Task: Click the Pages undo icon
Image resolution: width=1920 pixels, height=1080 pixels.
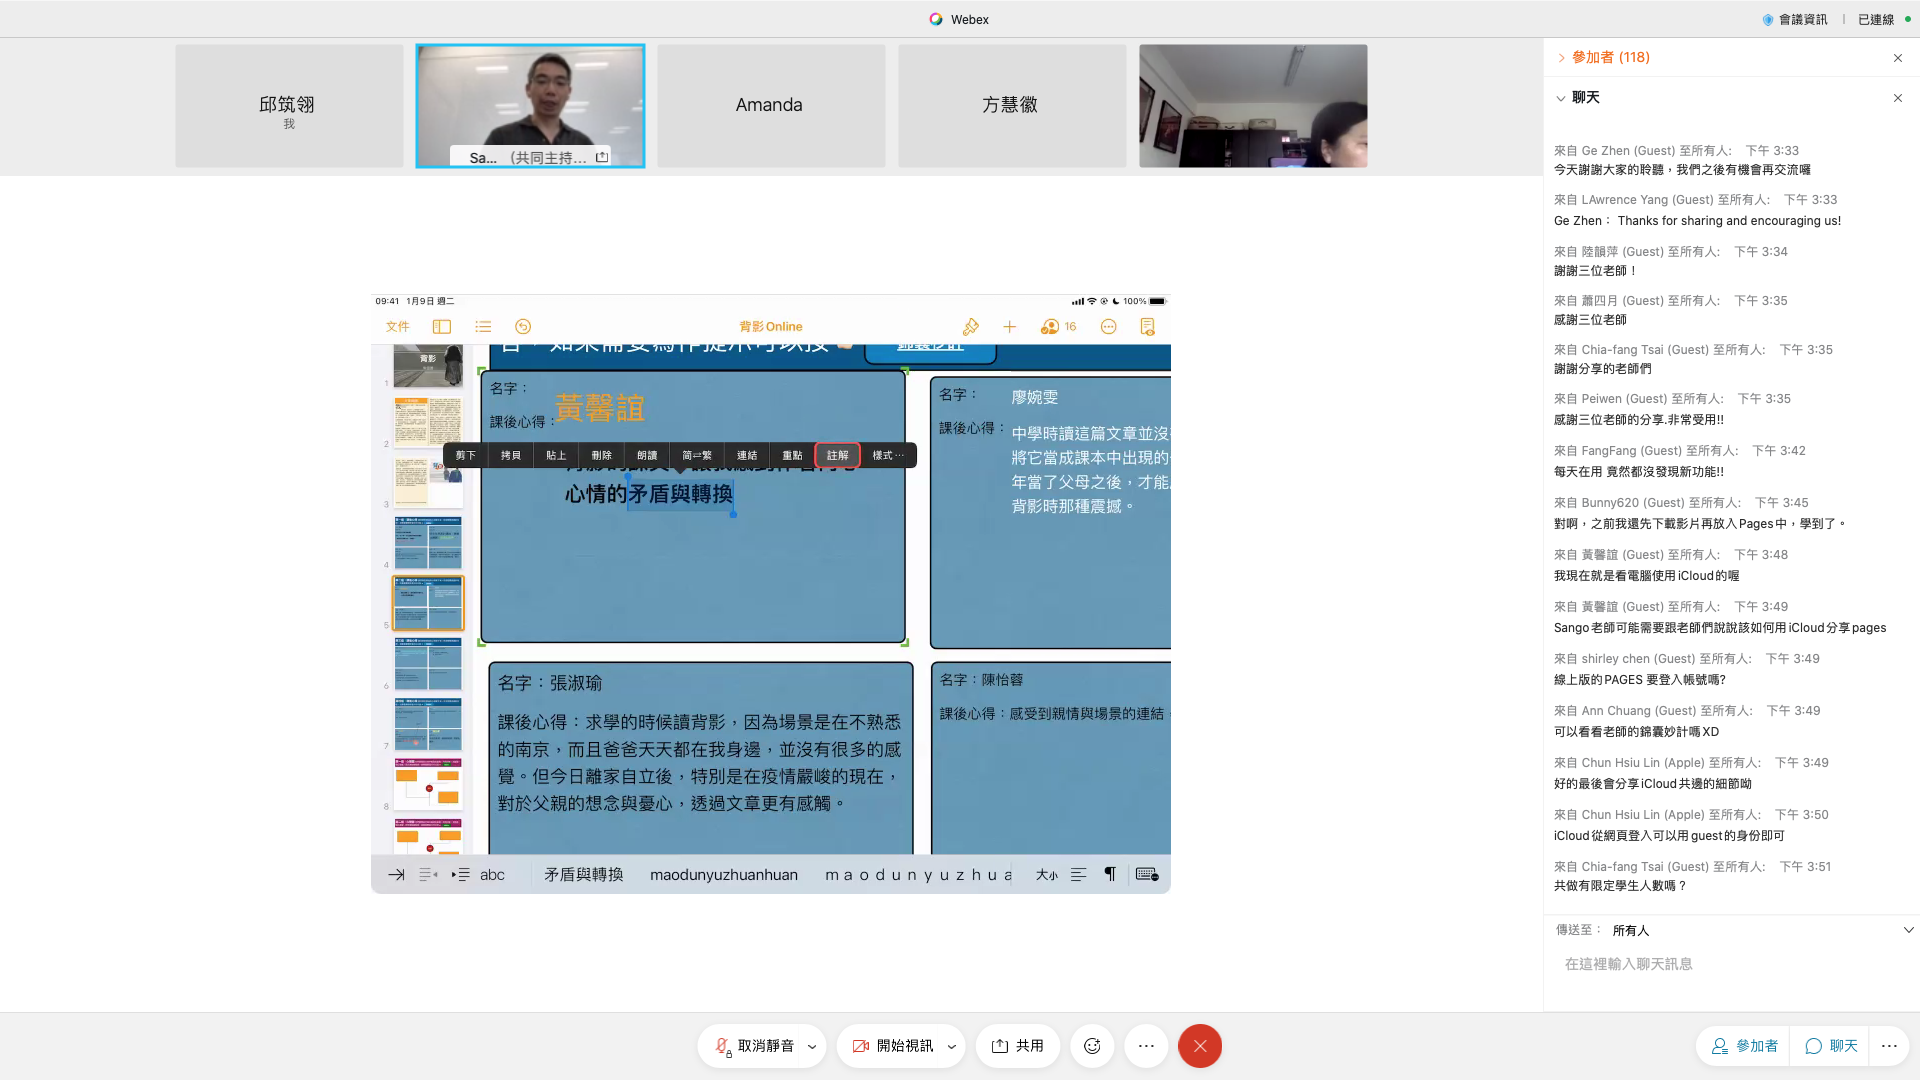Action: coord(523,327)
